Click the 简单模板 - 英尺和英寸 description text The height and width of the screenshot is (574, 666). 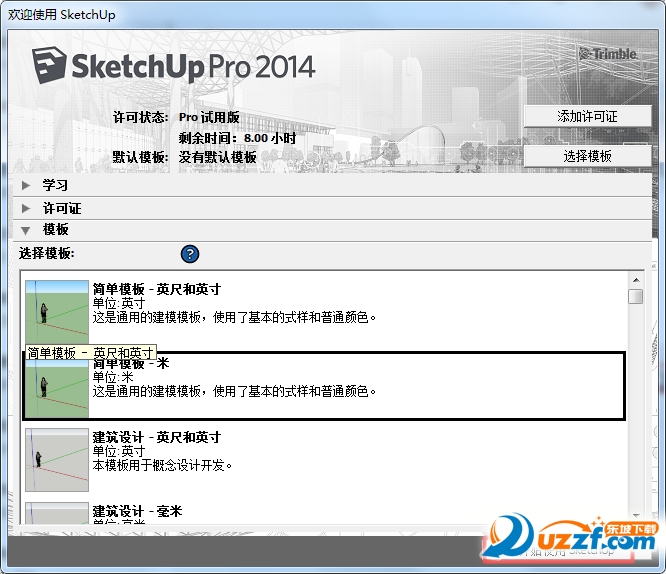point(235,317)
